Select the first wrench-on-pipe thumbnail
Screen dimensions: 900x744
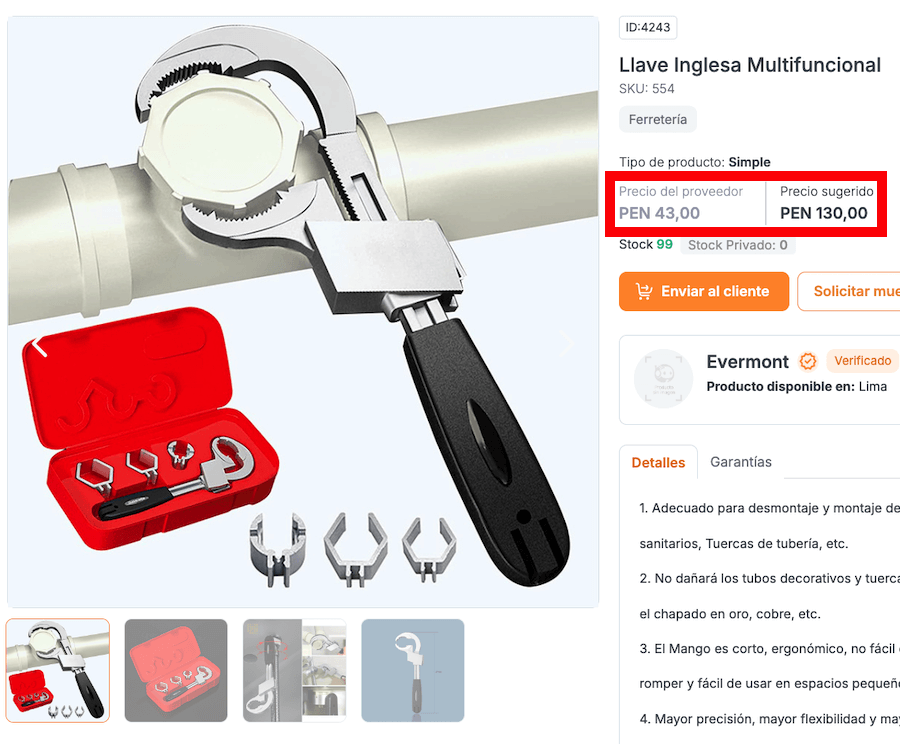point(57,670)
